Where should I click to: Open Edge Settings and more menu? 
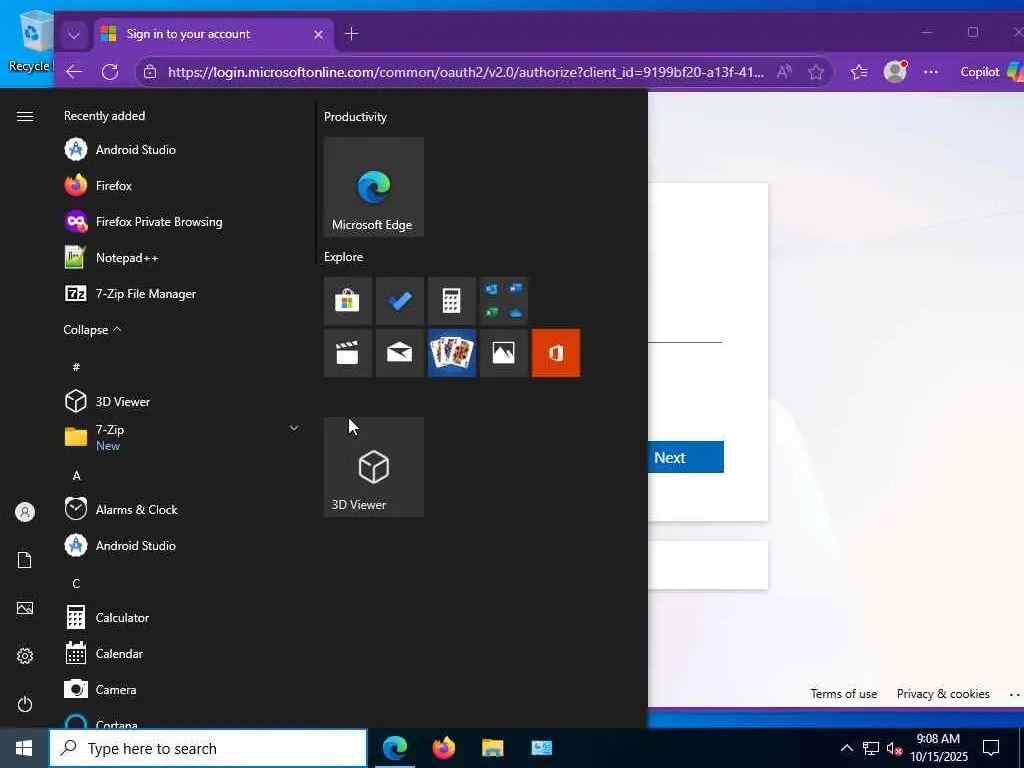click(931, 72)
